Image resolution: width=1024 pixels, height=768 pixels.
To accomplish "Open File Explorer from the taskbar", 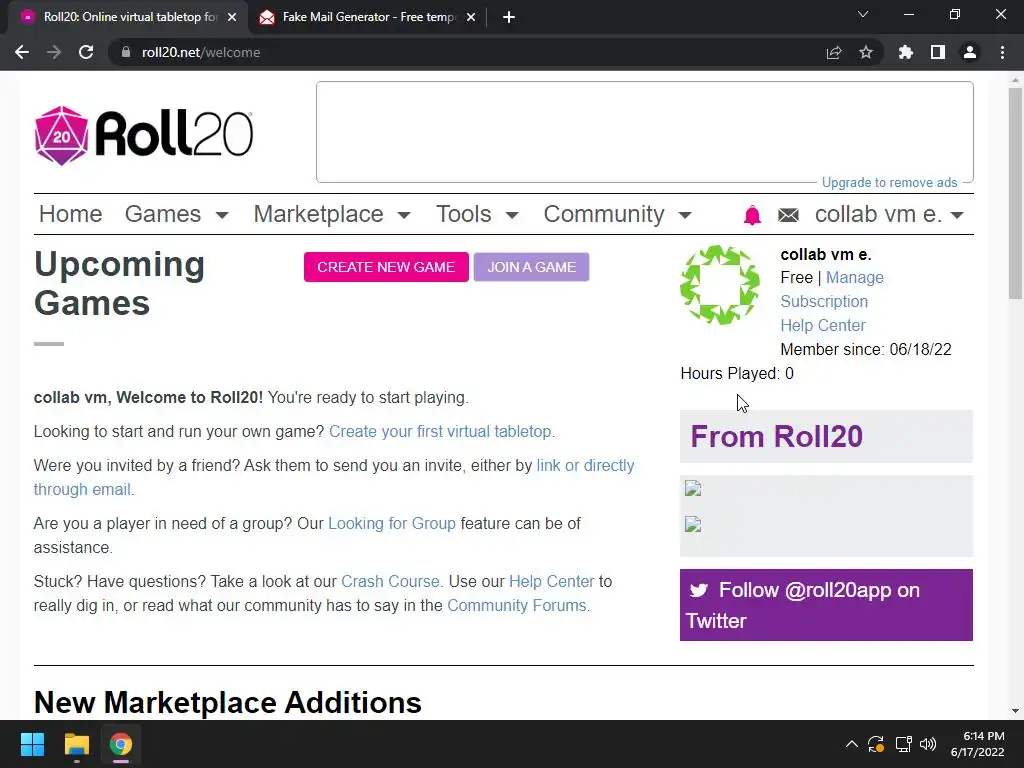I will tap(76, 744).
